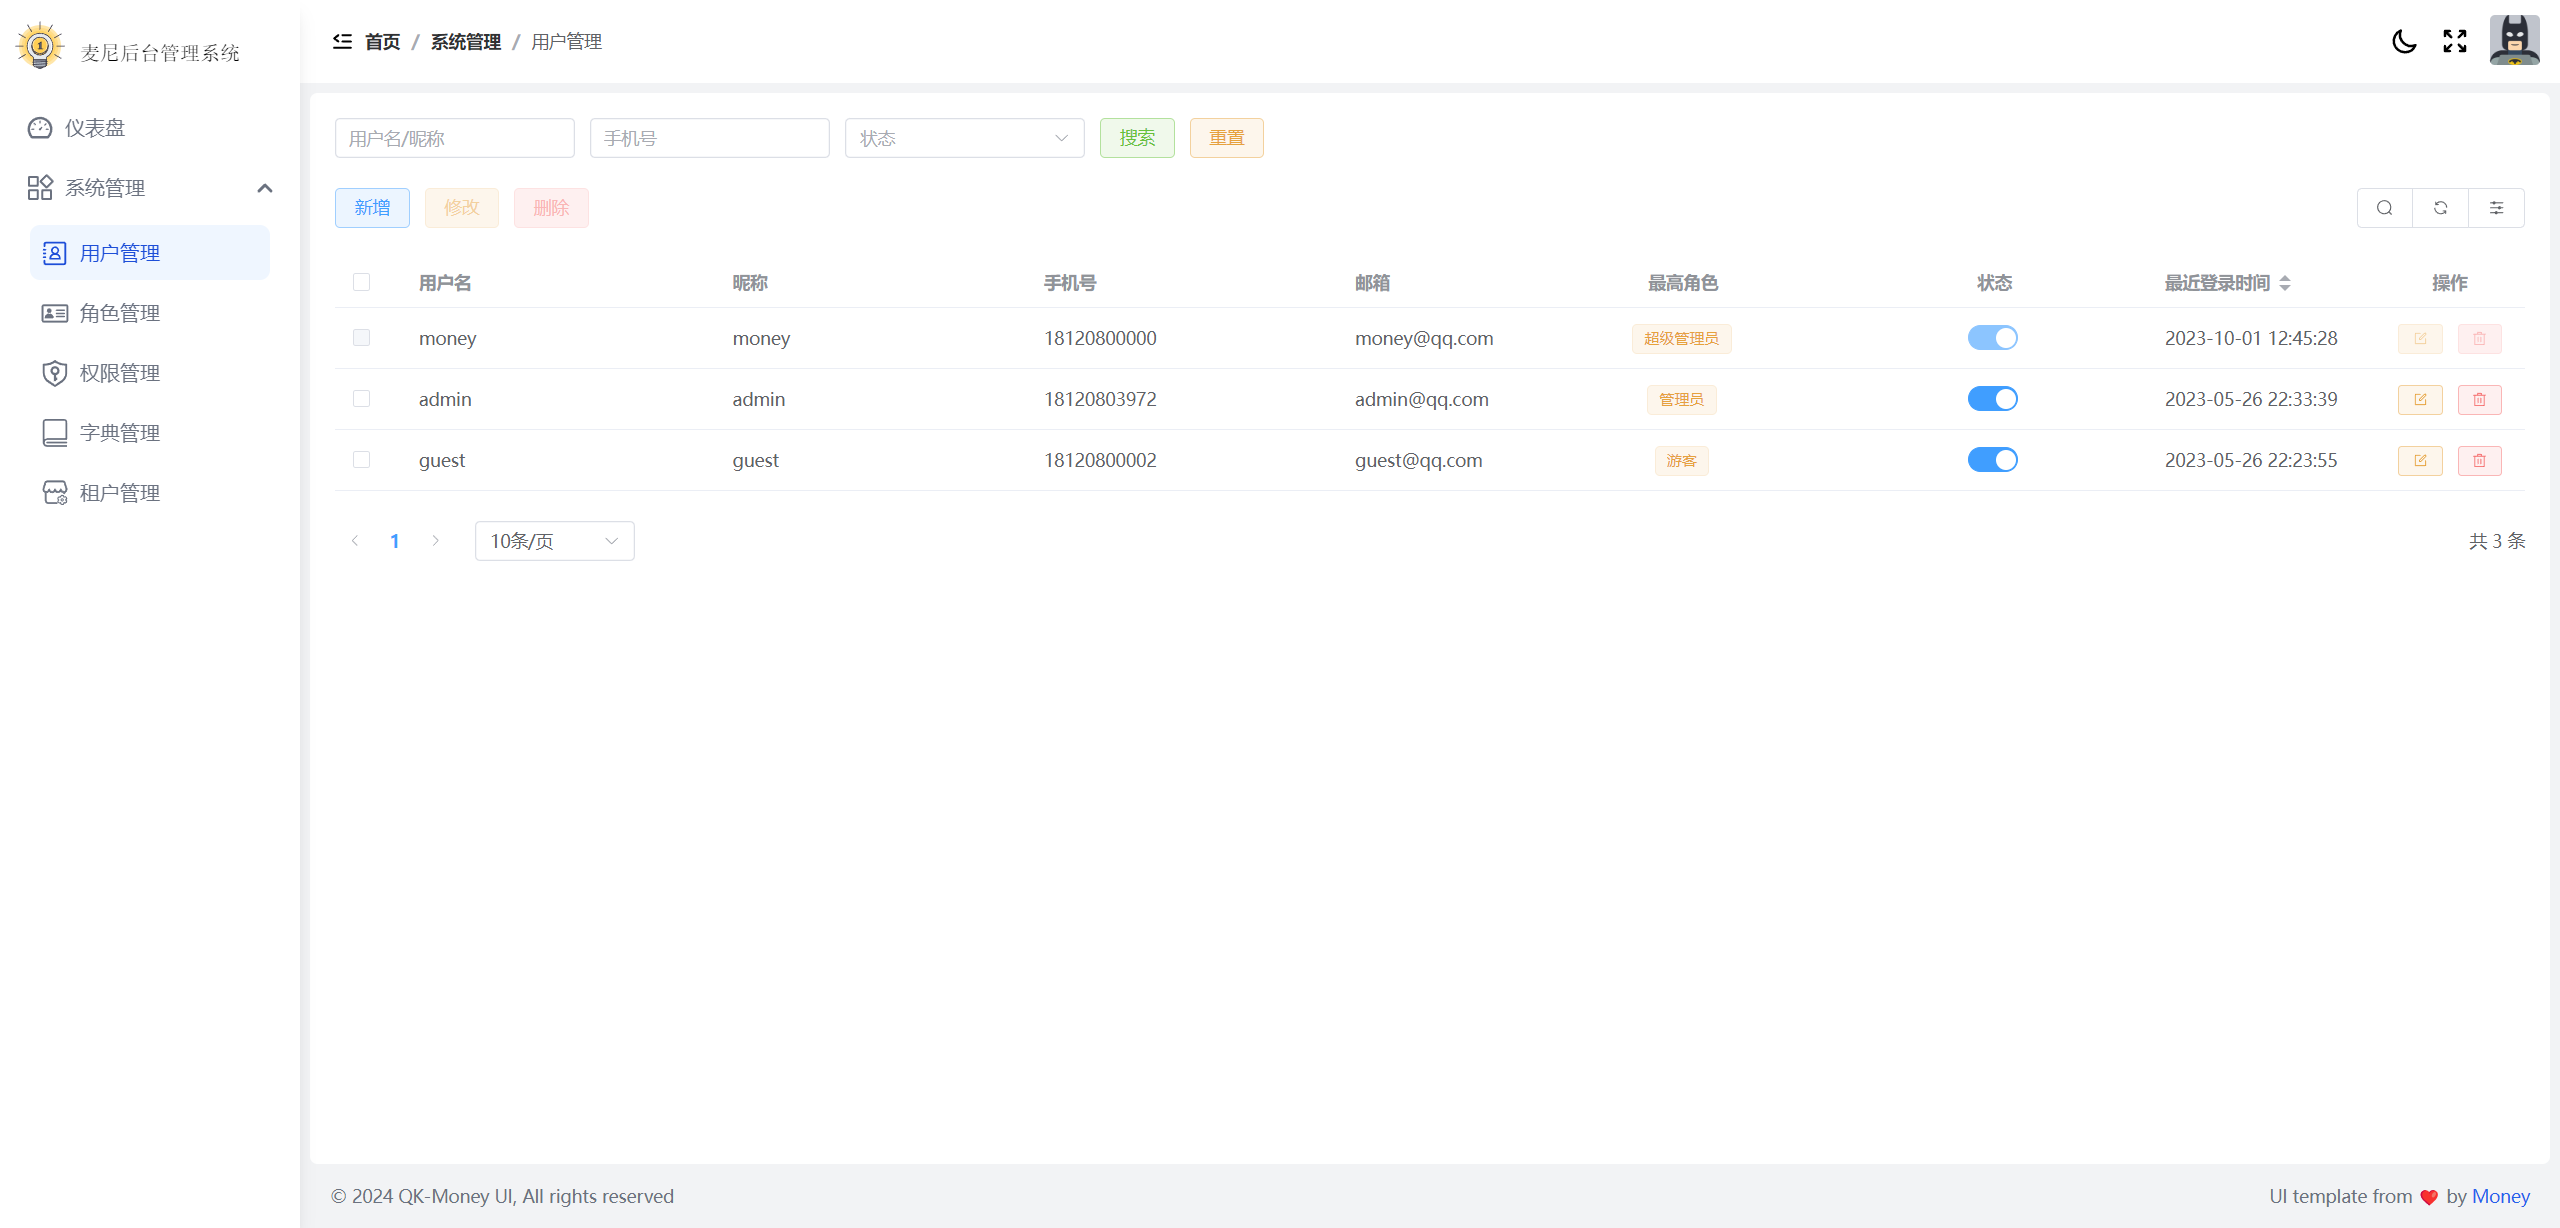This screenshot has height=1228, width=2560.
Task: Sort by 最近登录时间 column arrows
Action: click(2284, 284)
